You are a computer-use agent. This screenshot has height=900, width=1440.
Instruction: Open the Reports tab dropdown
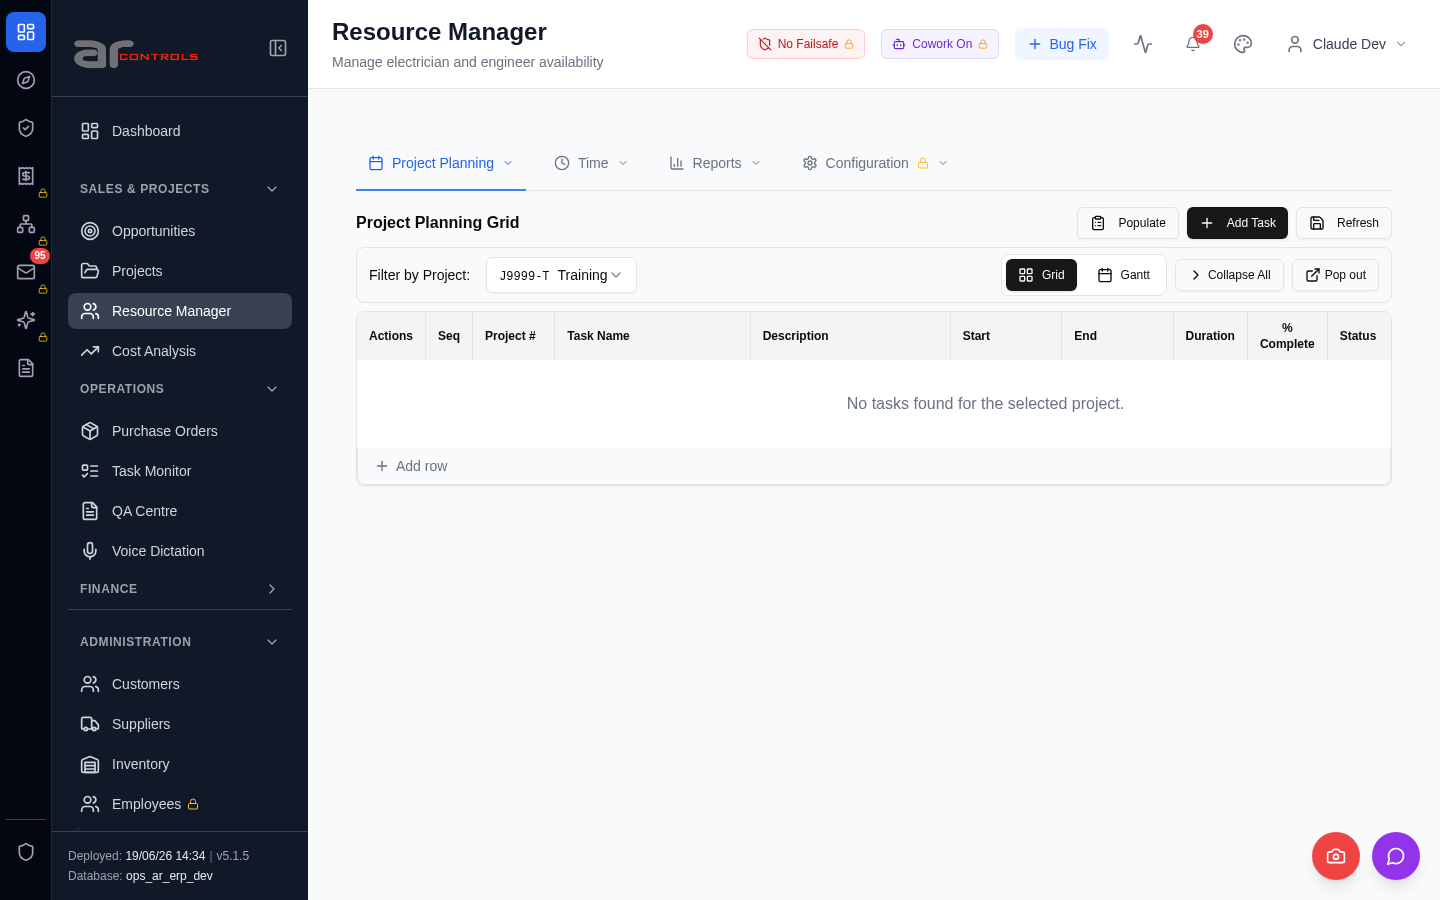715,163
